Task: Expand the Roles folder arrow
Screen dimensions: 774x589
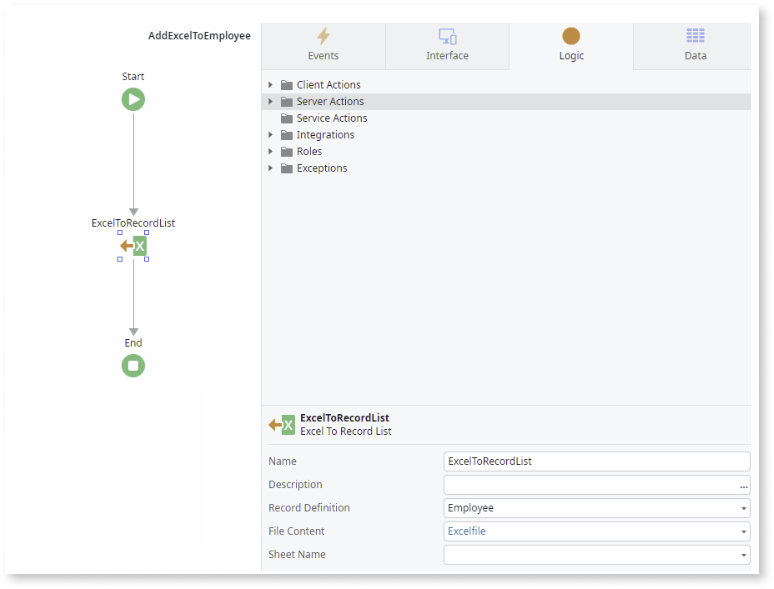Action: pos(270,152)
